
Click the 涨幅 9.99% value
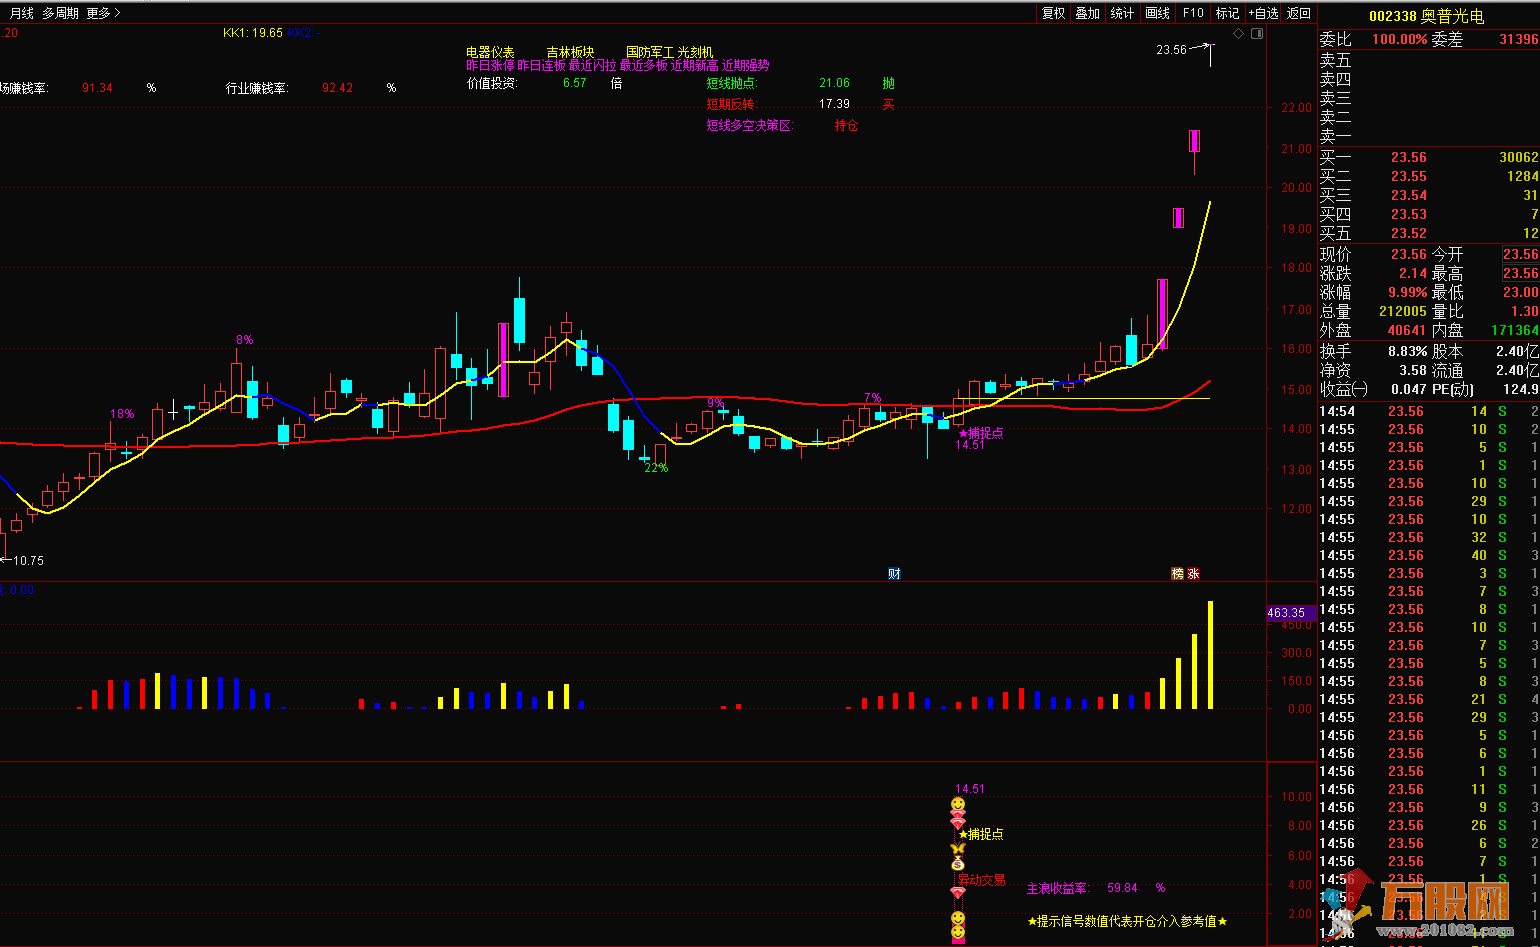click(1407, 292)
